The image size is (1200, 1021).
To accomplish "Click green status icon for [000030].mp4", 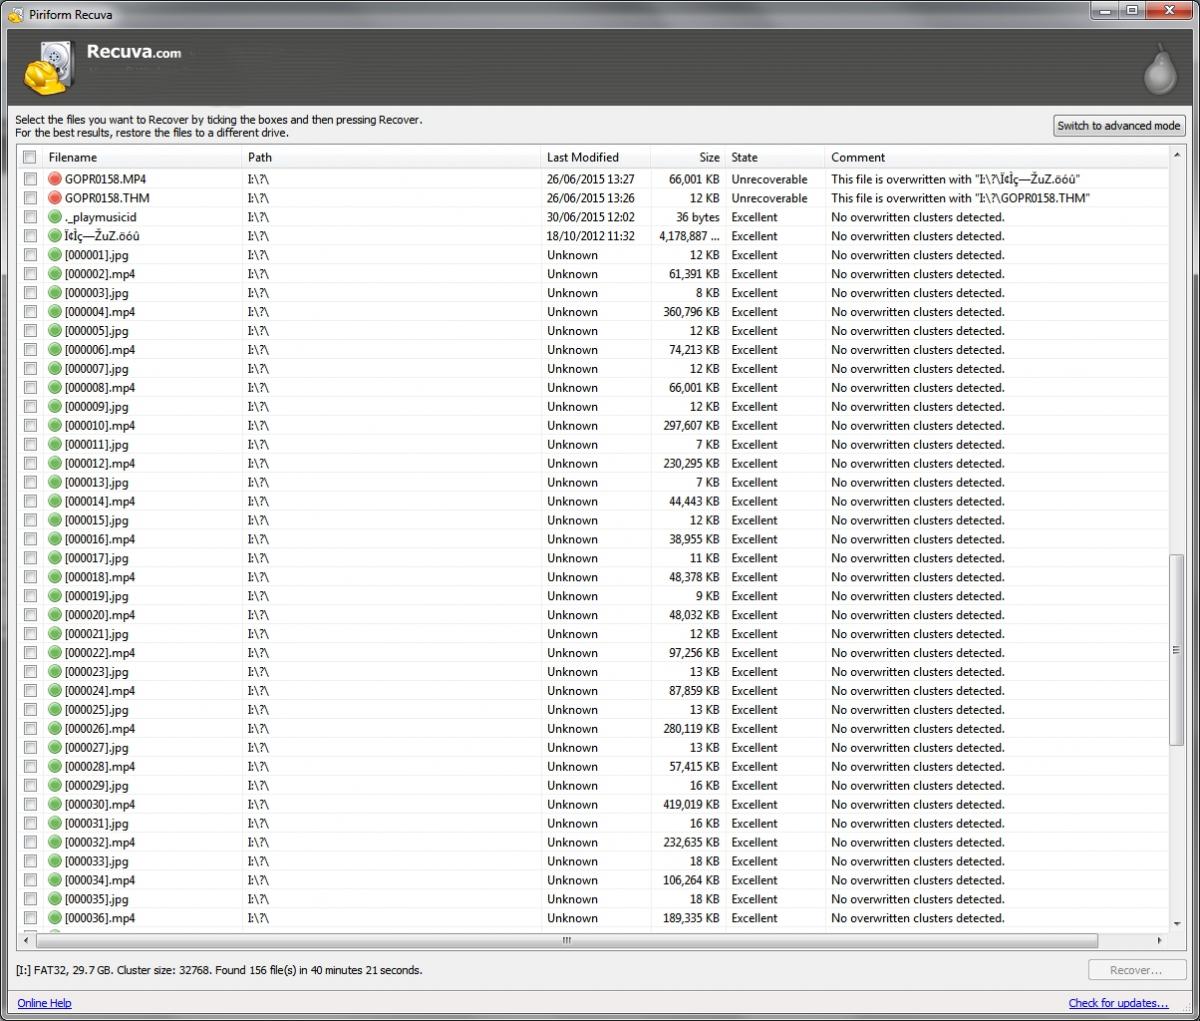I will 55,805.
